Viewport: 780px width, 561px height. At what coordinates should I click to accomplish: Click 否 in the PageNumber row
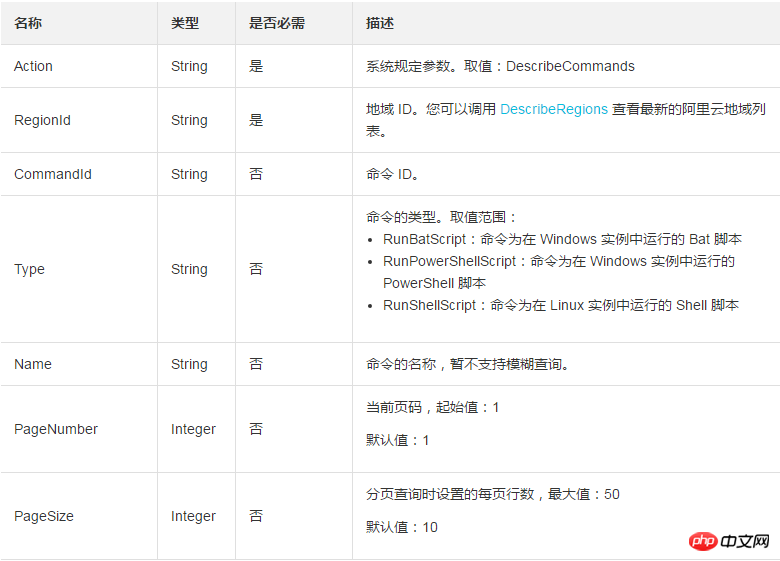click(x=256, y=429)
